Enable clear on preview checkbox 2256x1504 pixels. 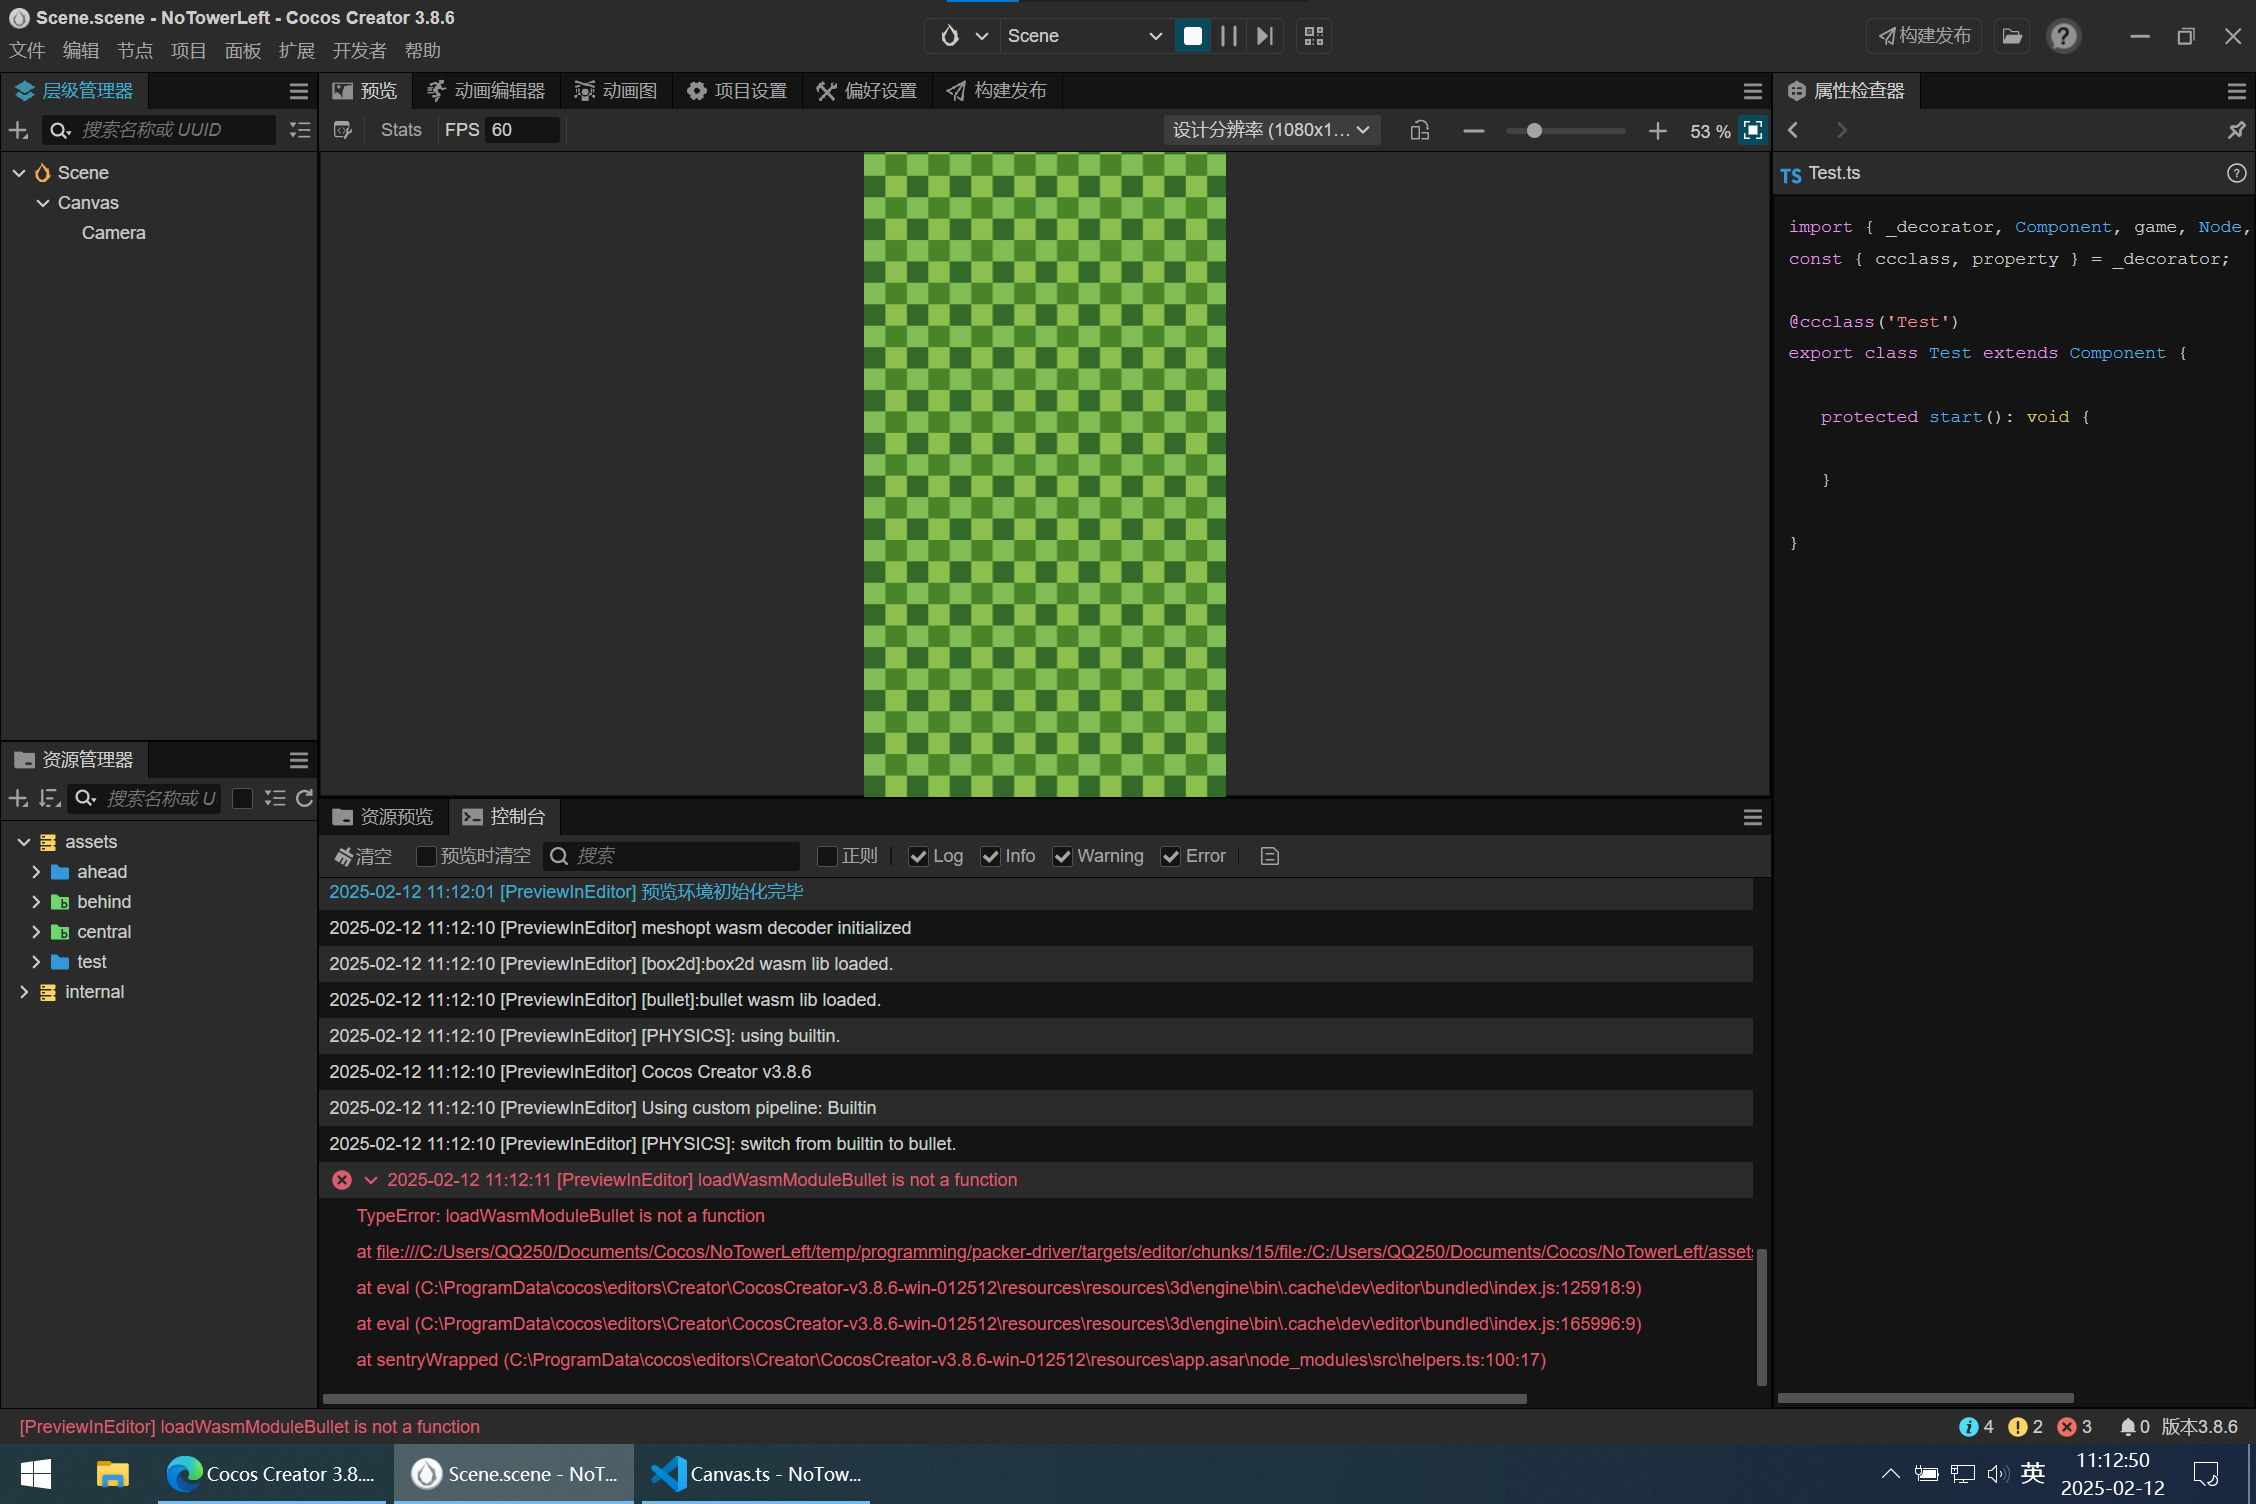pos(426,856)
